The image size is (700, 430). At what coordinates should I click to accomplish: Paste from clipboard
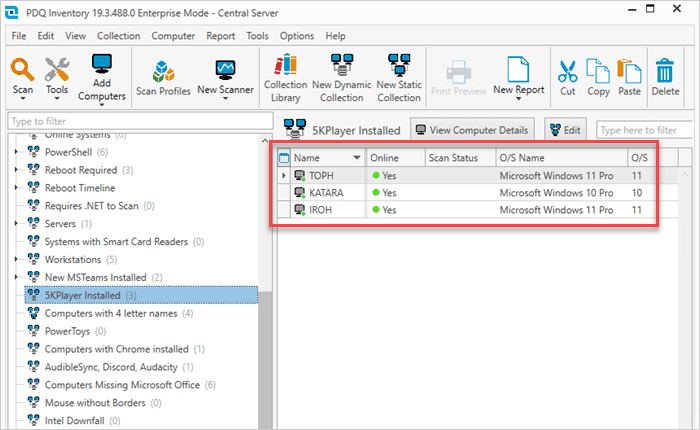pos(629,78)
